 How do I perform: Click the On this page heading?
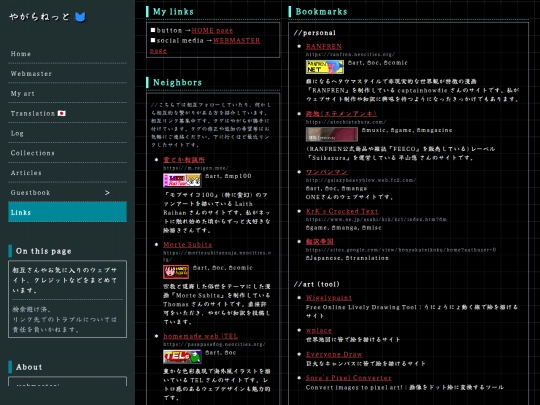point(43,251)
